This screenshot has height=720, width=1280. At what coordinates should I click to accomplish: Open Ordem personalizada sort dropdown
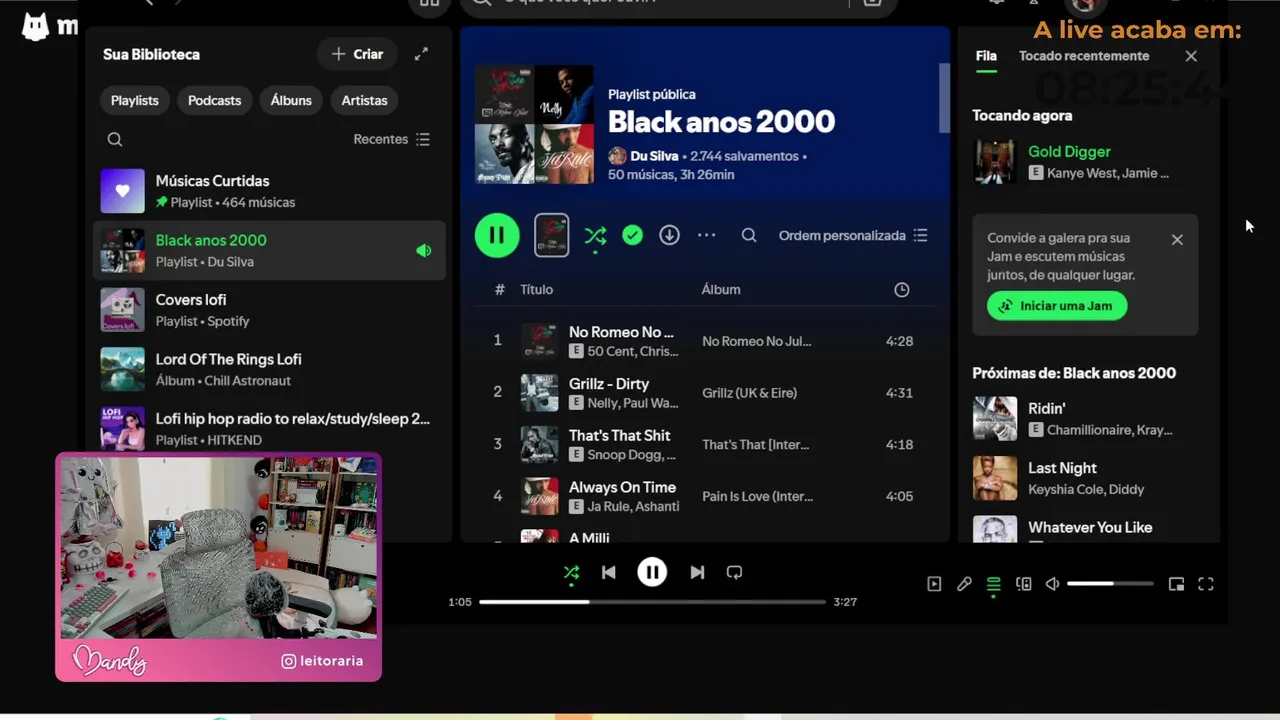coord(853,235)
